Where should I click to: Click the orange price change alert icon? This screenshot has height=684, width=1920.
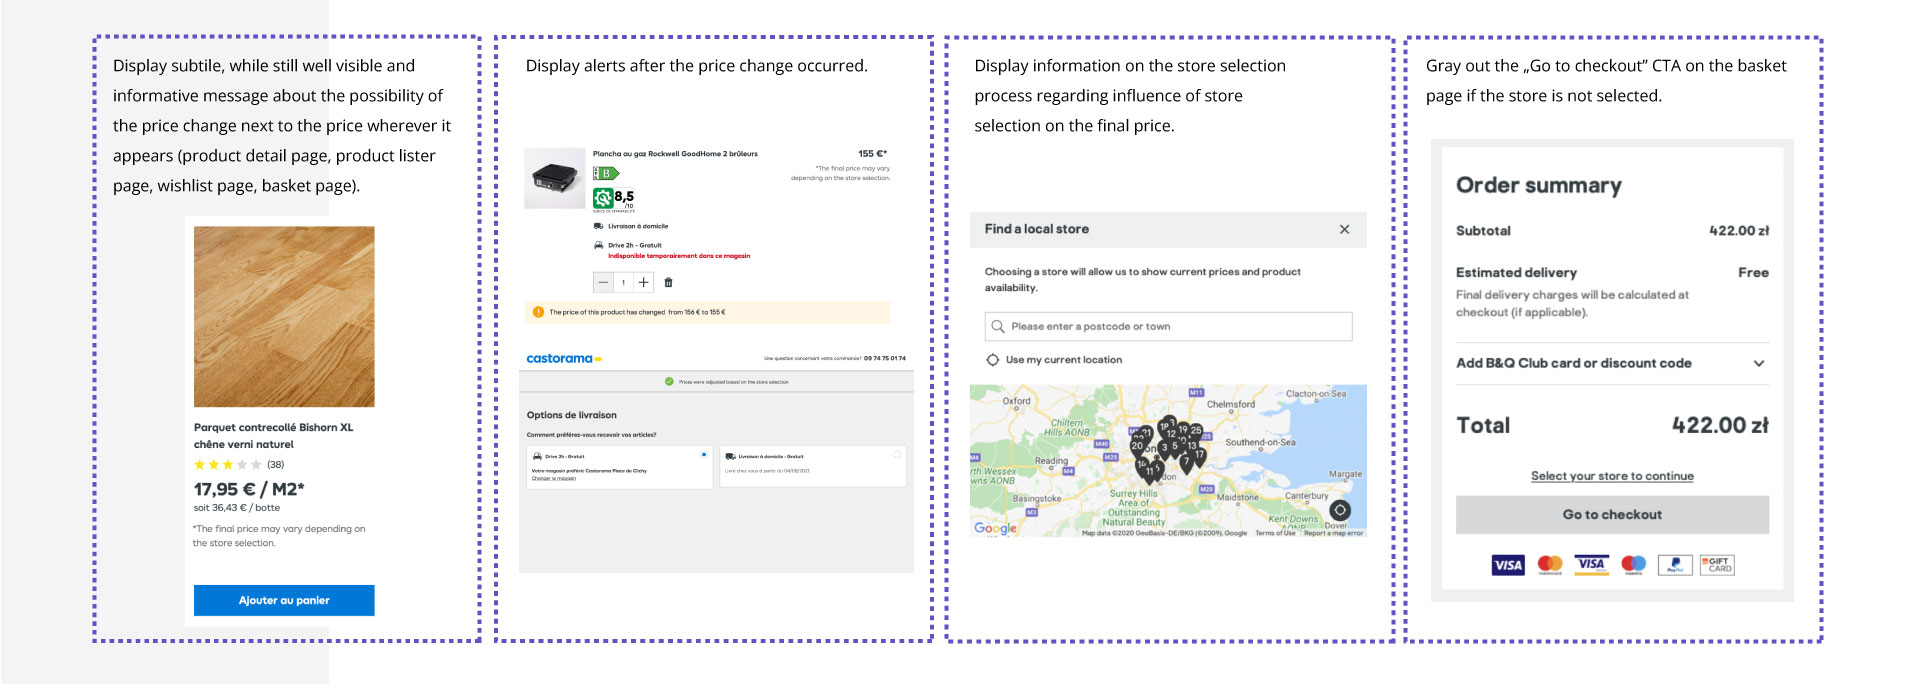click(x=538, y=312)
